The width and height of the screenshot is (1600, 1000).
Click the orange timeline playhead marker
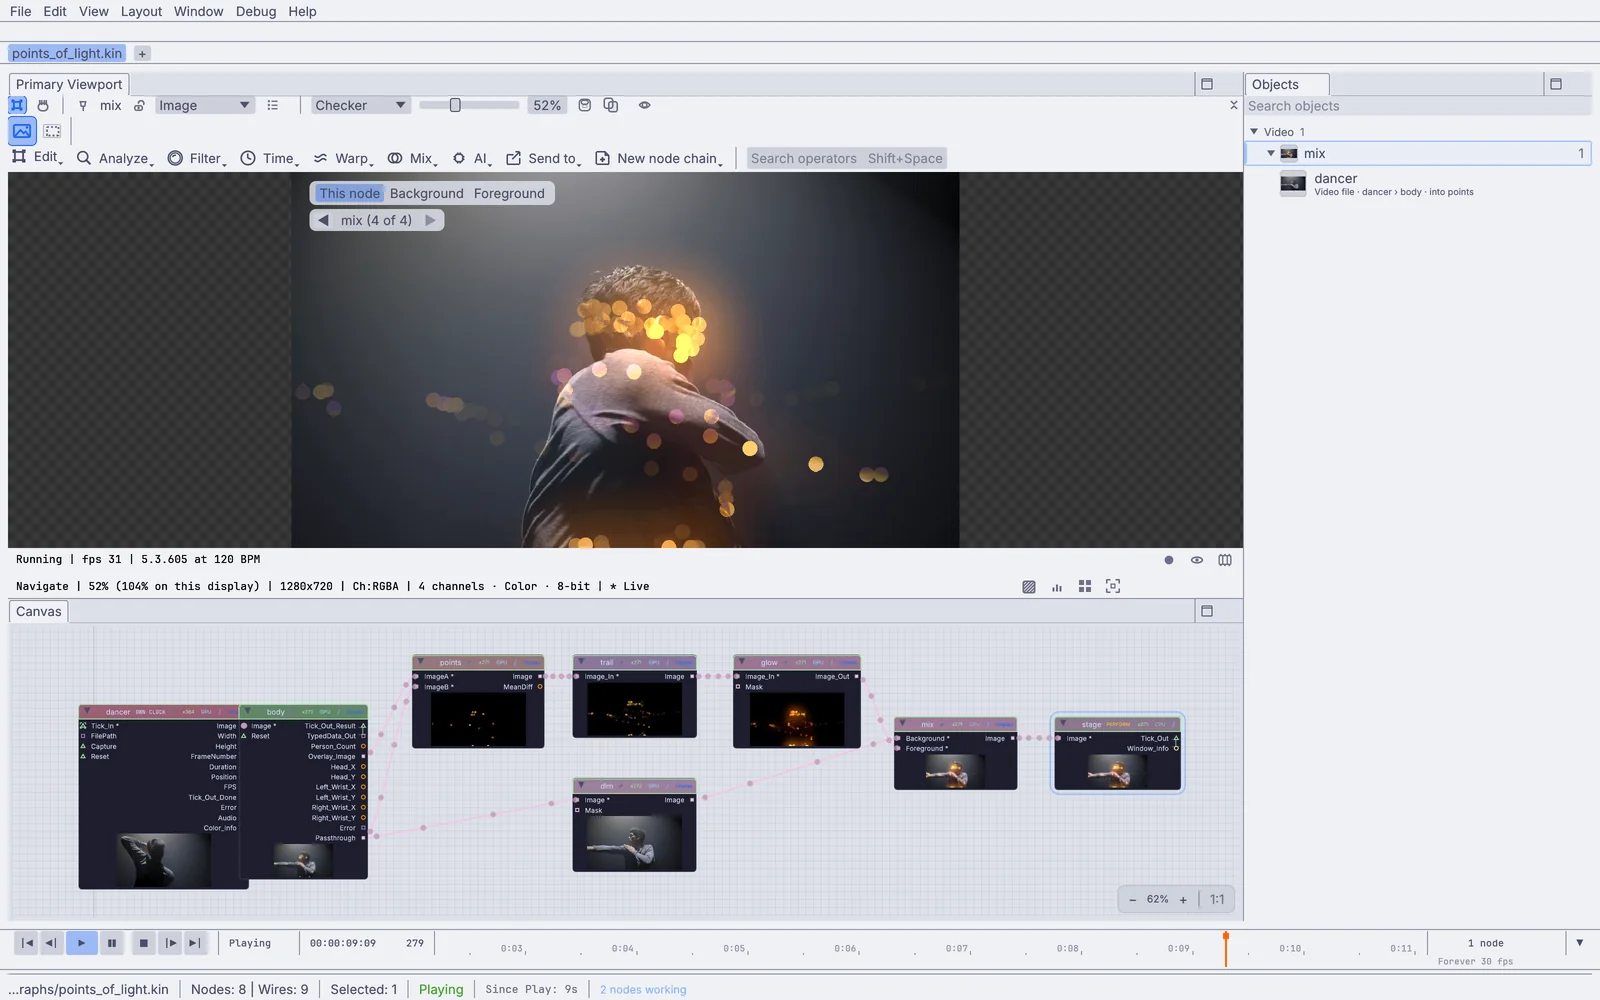pos(1226,947)
